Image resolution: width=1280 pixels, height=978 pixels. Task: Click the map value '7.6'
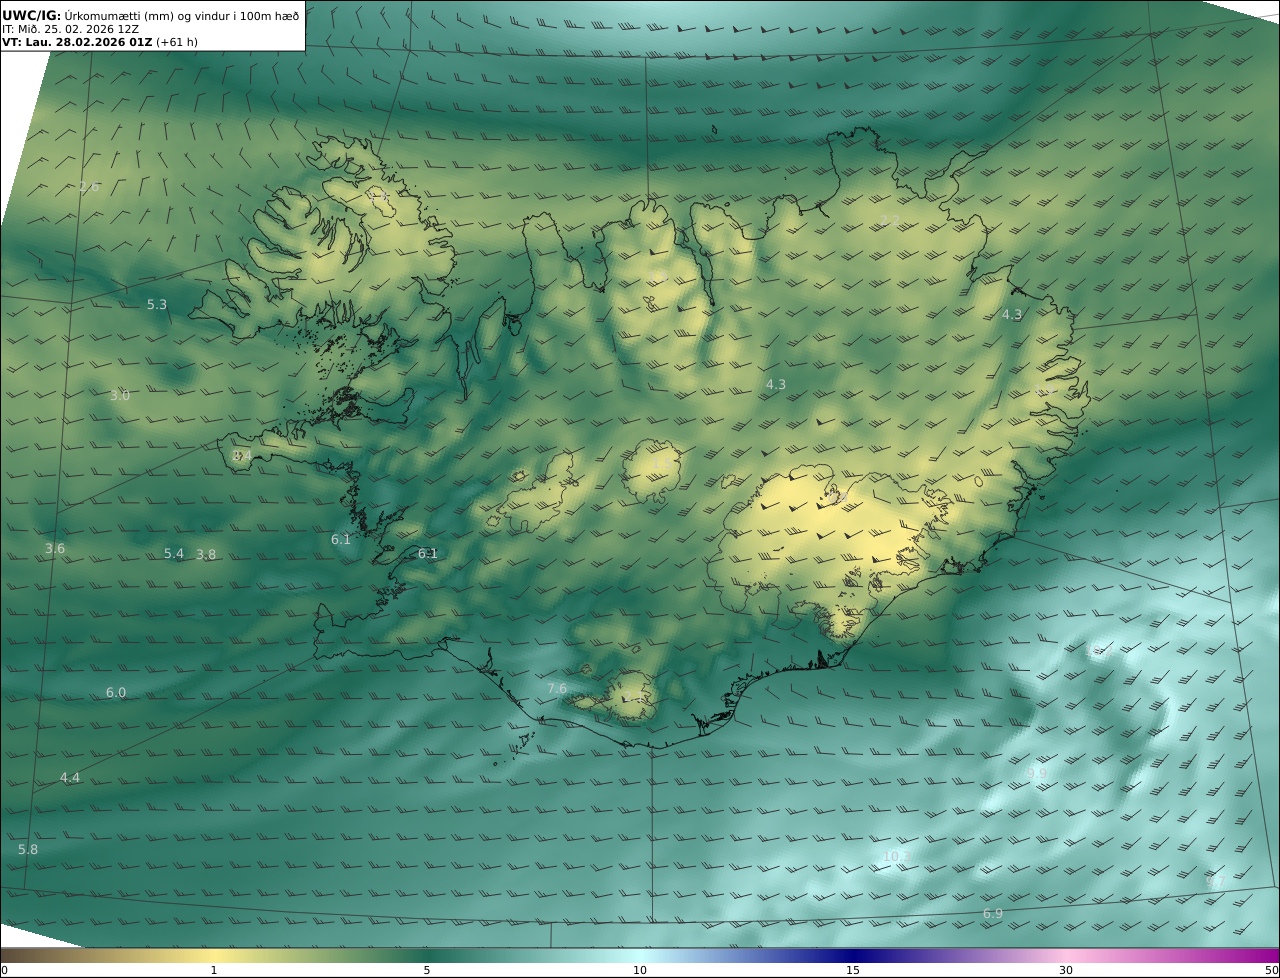(x=557, y=688)
